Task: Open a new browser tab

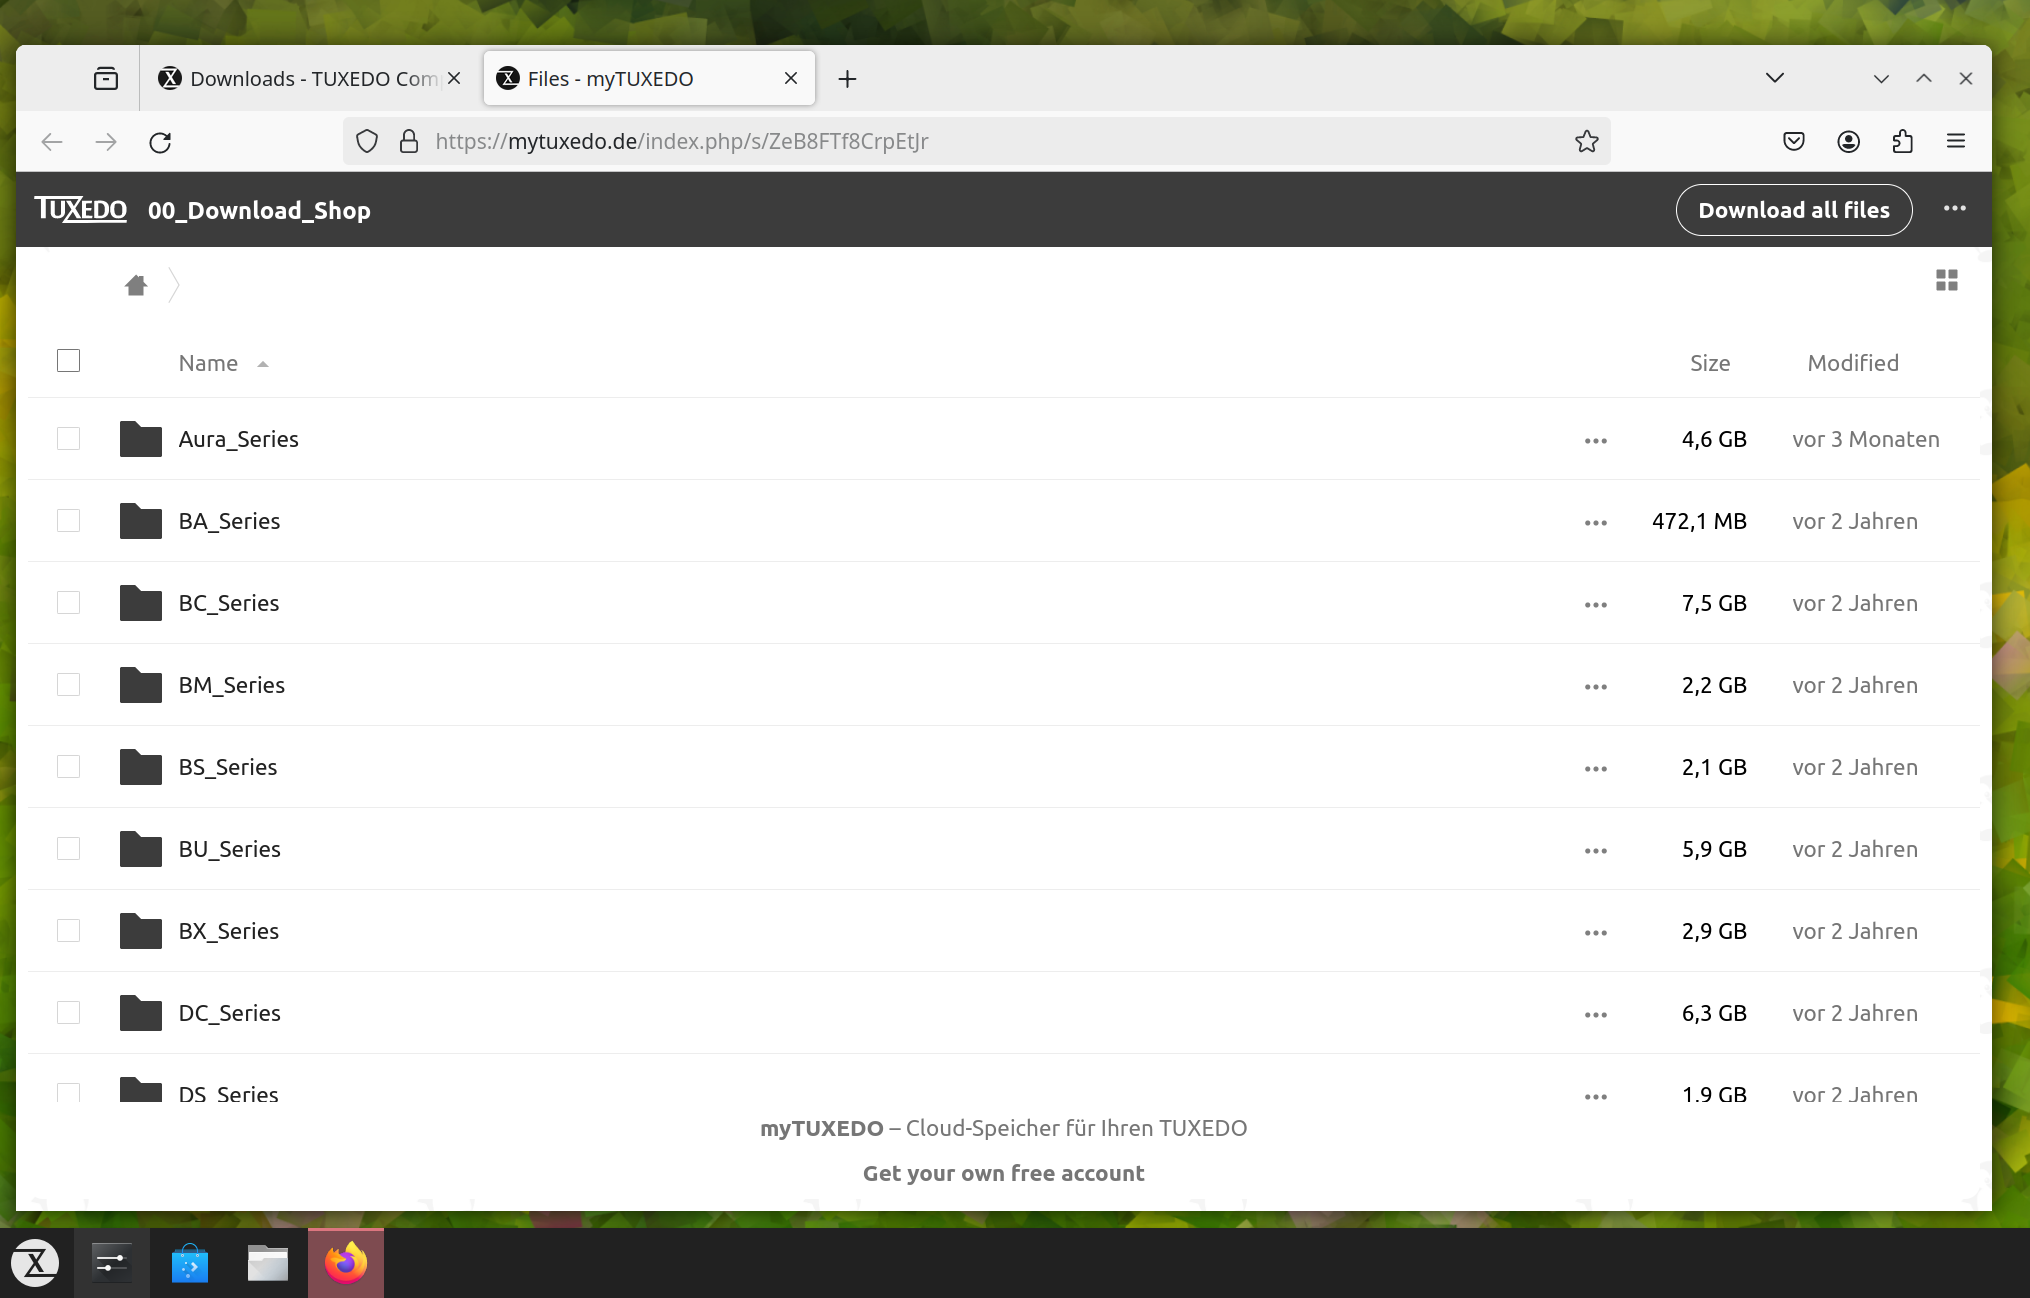Action: click(847, 79)
